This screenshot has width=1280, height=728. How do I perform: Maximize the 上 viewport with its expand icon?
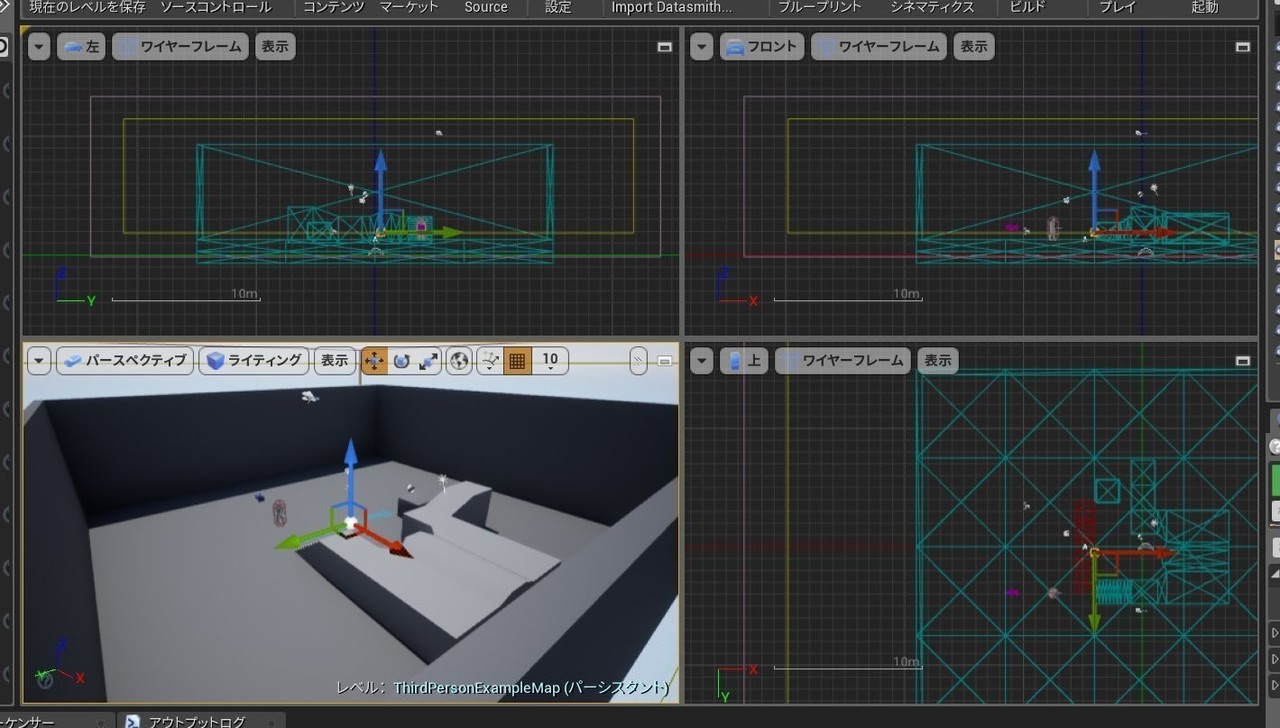coord(1242,360)
